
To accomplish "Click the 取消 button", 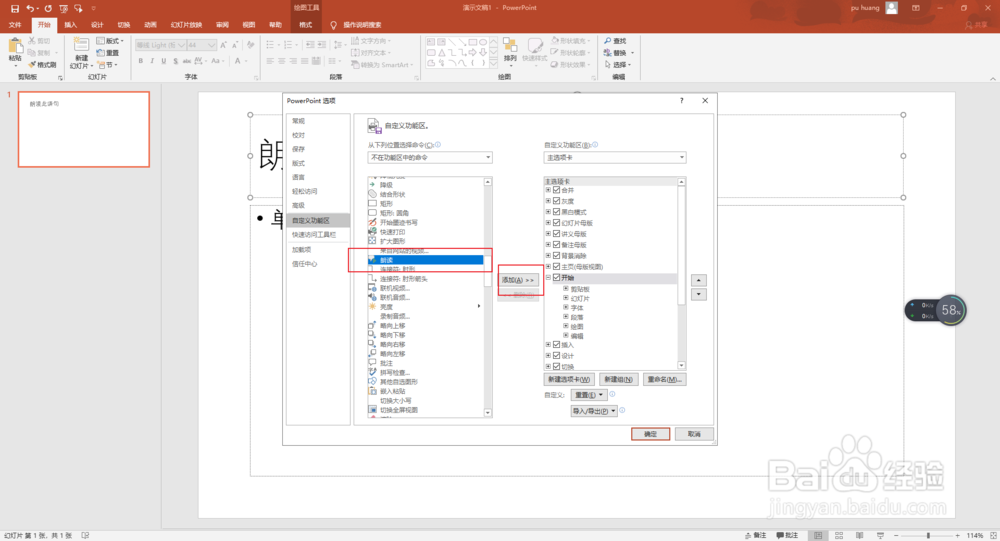I will (694, 434).
